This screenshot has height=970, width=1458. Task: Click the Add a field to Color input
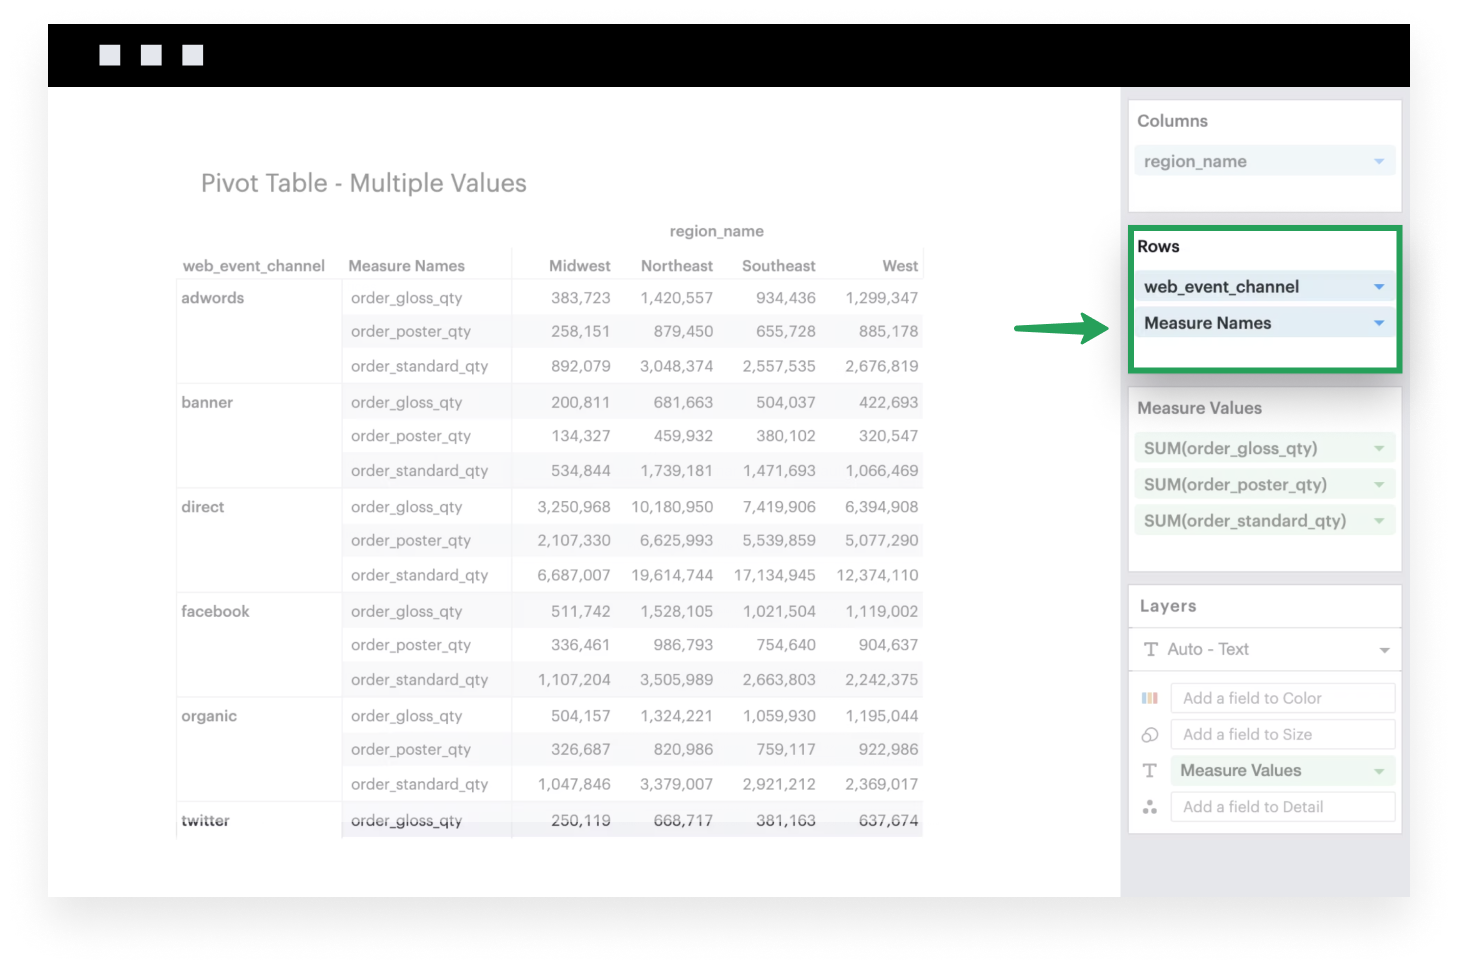tap(1282, 697)
